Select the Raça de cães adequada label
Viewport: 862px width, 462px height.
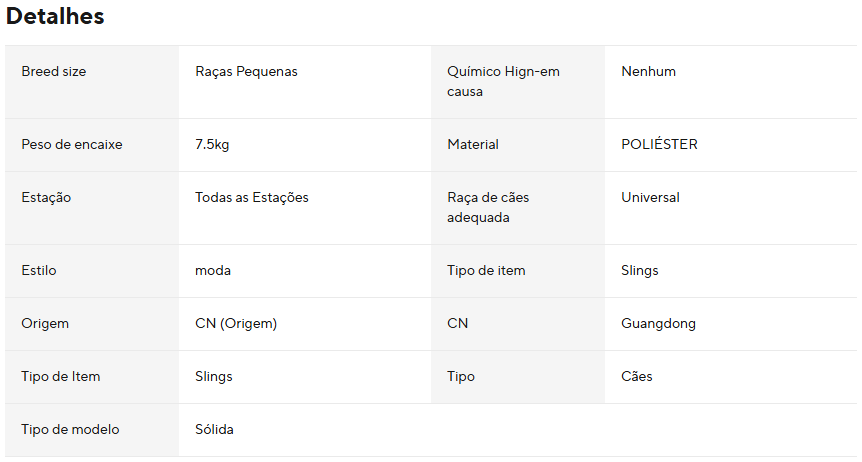488,207
